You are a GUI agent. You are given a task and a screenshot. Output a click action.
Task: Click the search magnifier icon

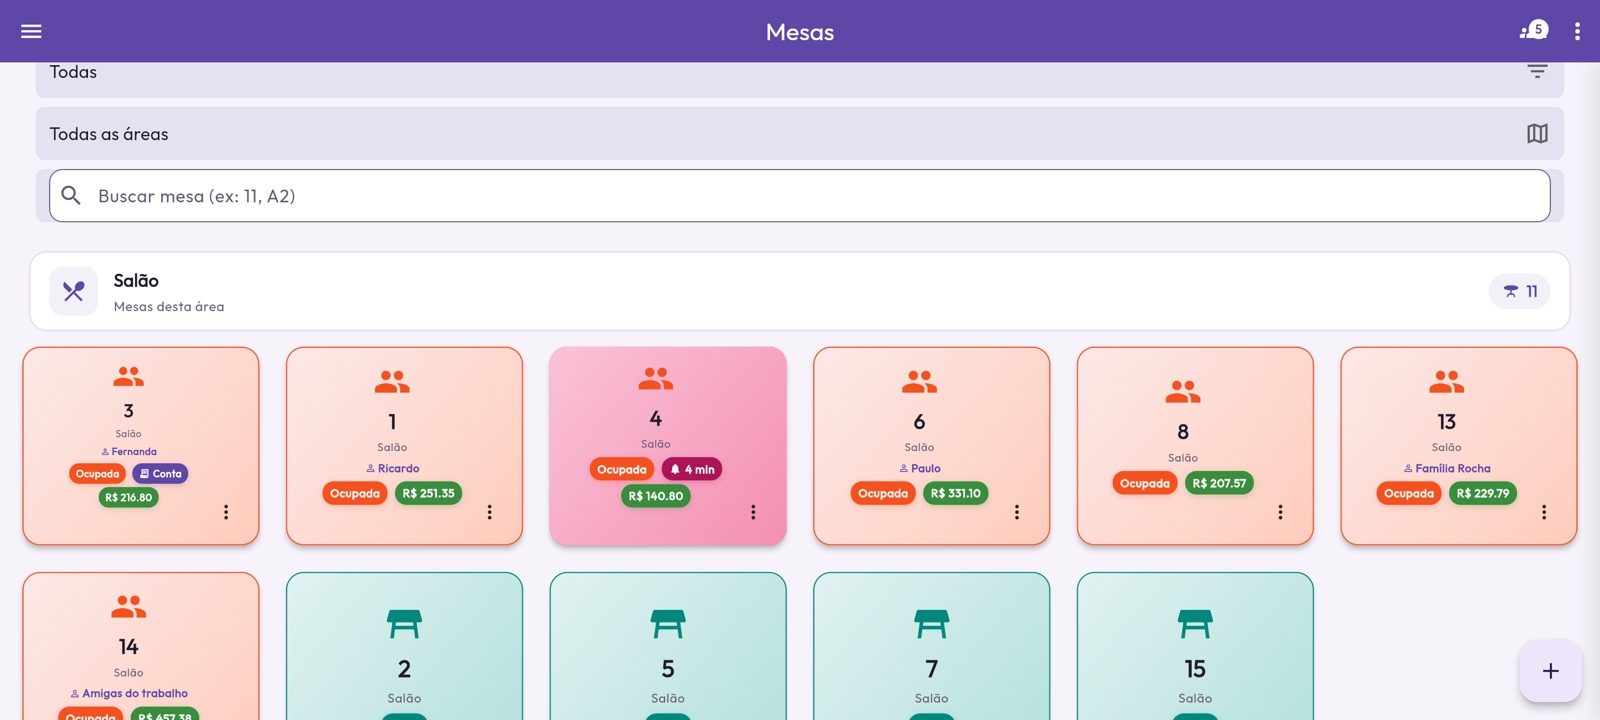71,195
